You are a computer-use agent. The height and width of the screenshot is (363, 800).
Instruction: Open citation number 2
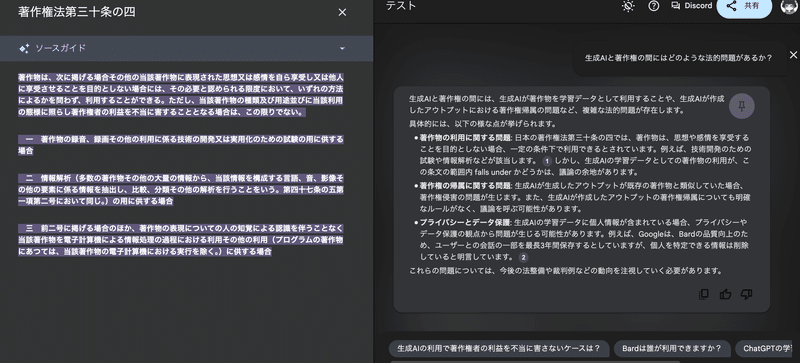[x=523, y=258]
